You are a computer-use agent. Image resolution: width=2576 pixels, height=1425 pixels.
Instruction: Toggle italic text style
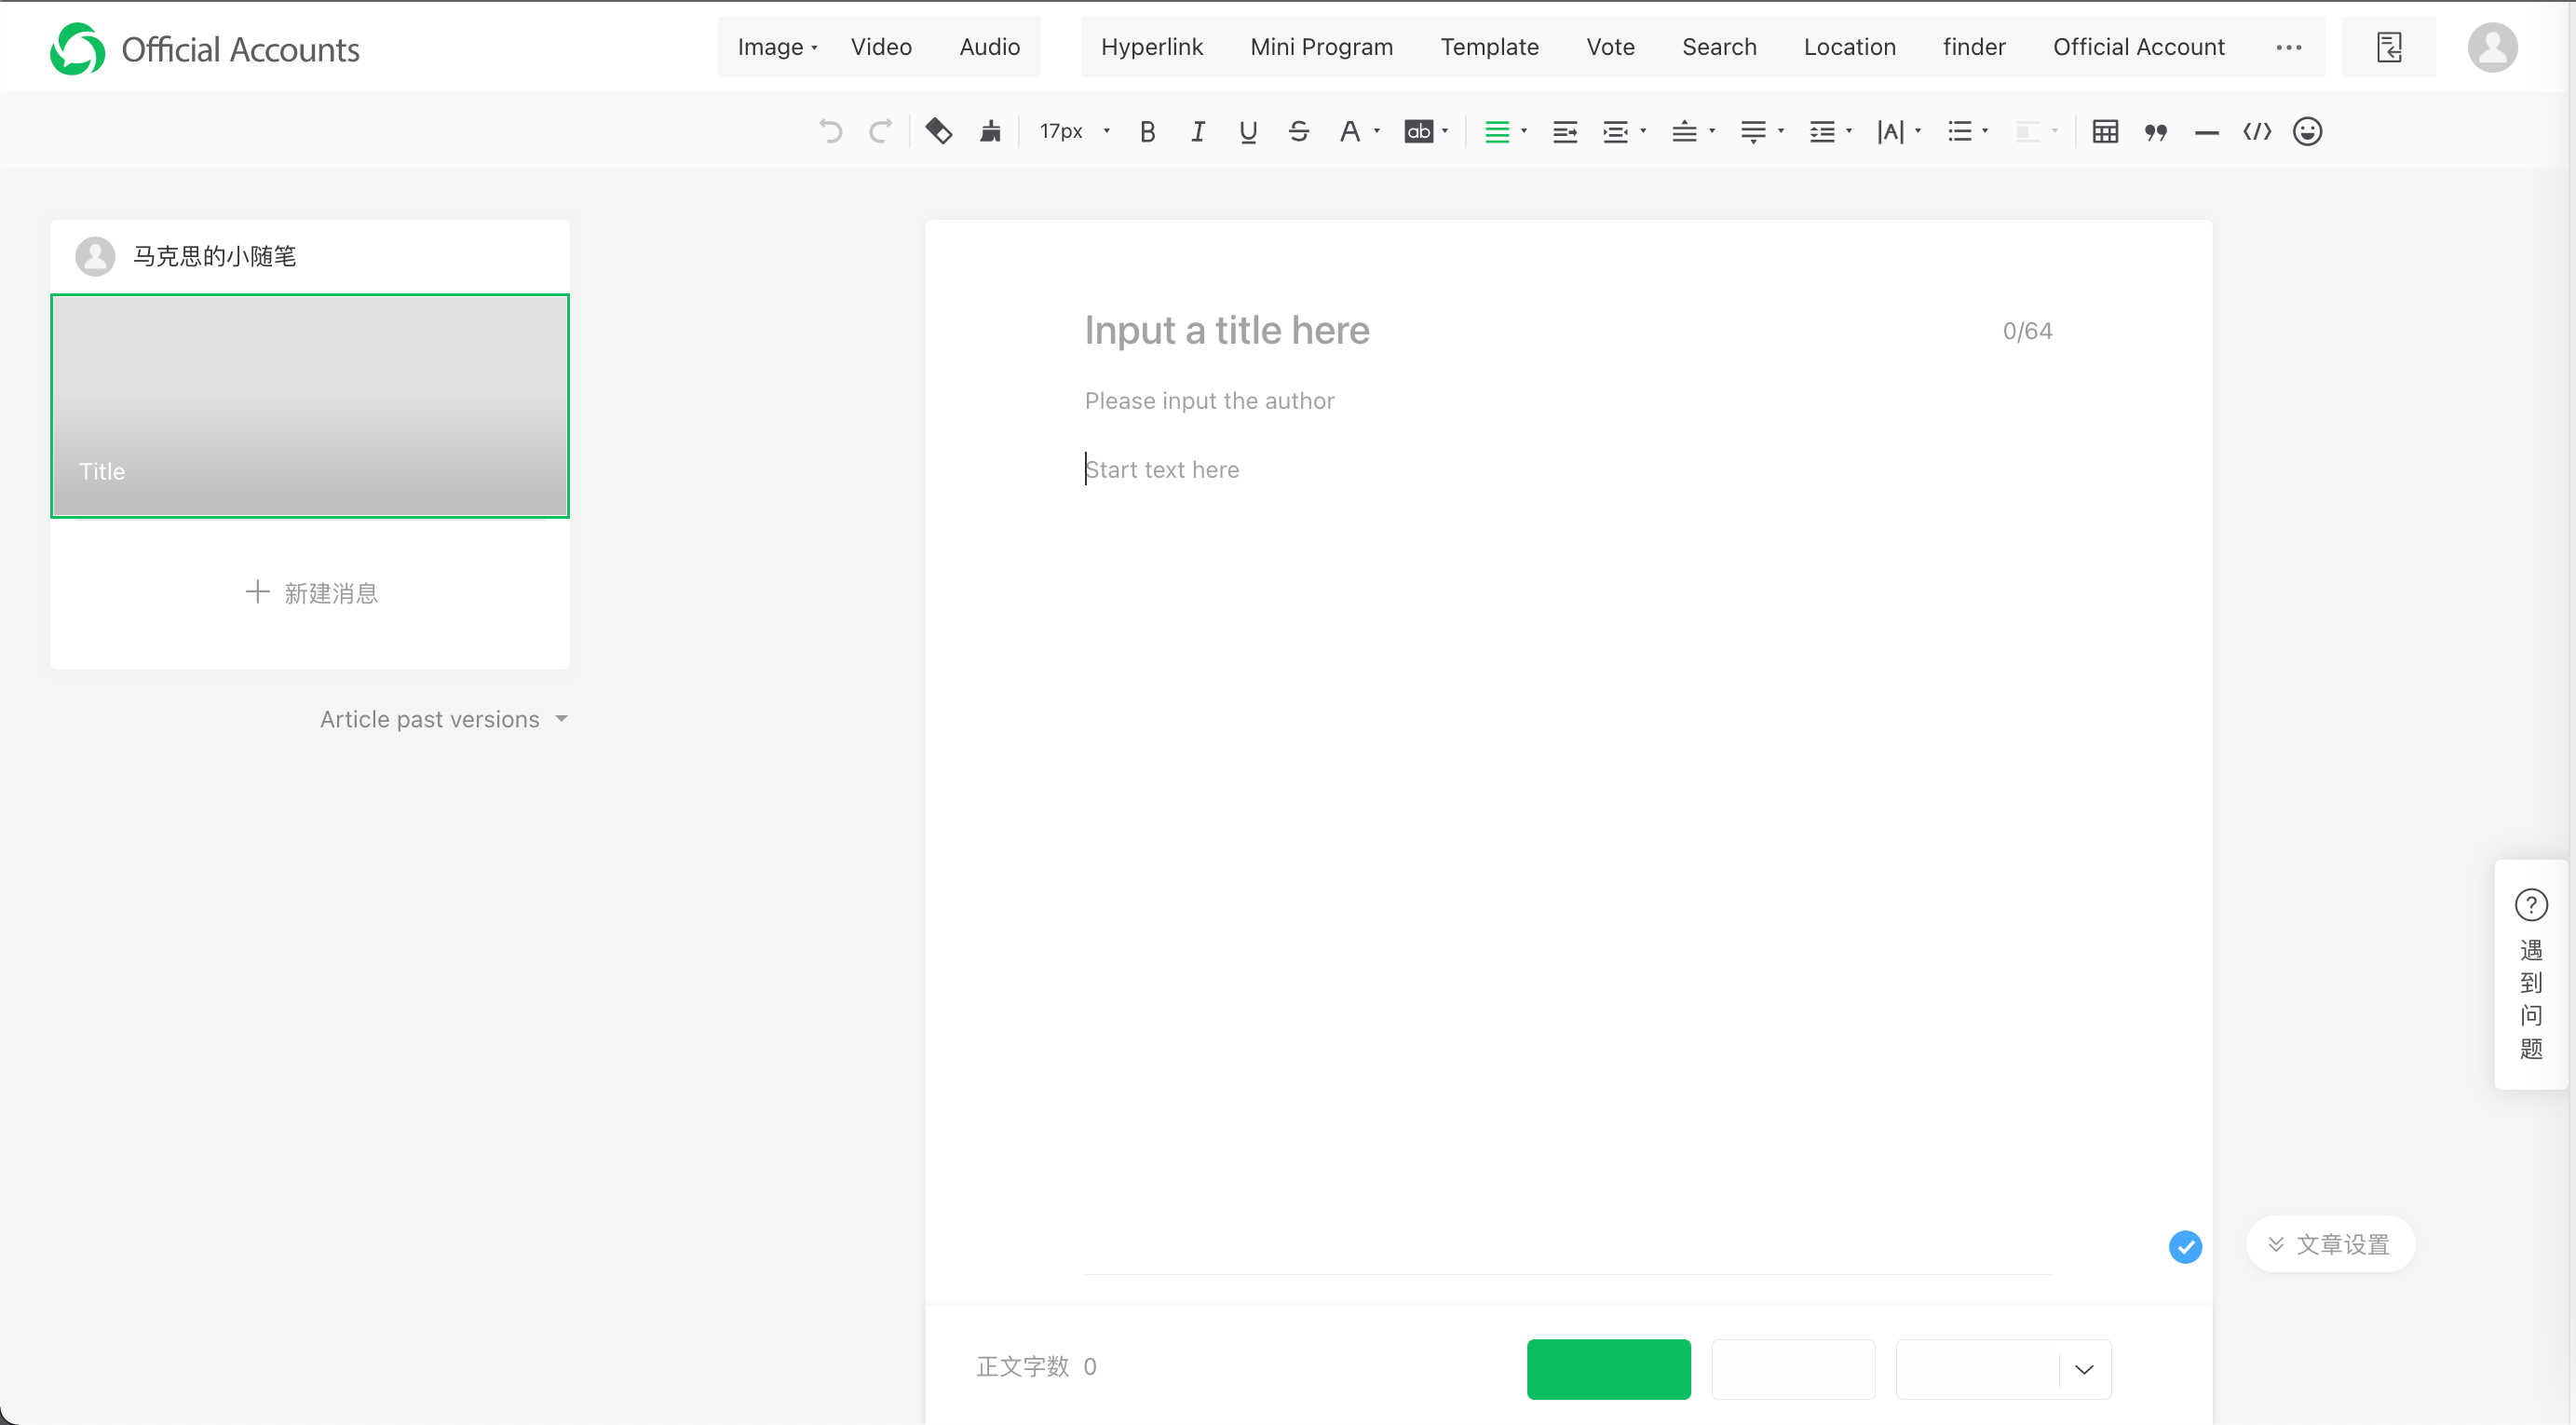pos(1197,131)
